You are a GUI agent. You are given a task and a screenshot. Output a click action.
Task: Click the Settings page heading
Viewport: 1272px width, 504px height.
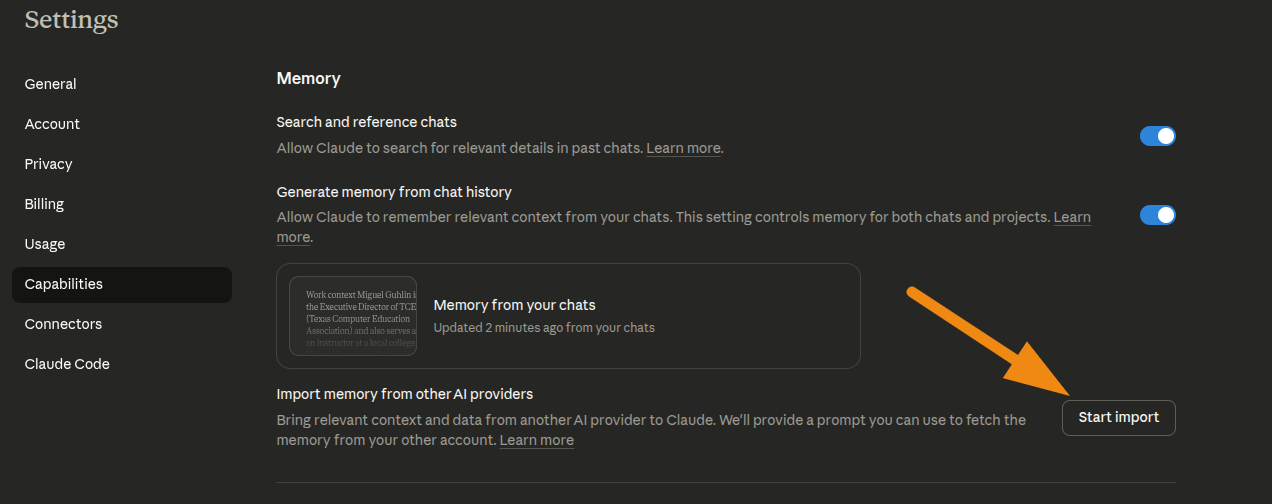(x=71, y=20)
